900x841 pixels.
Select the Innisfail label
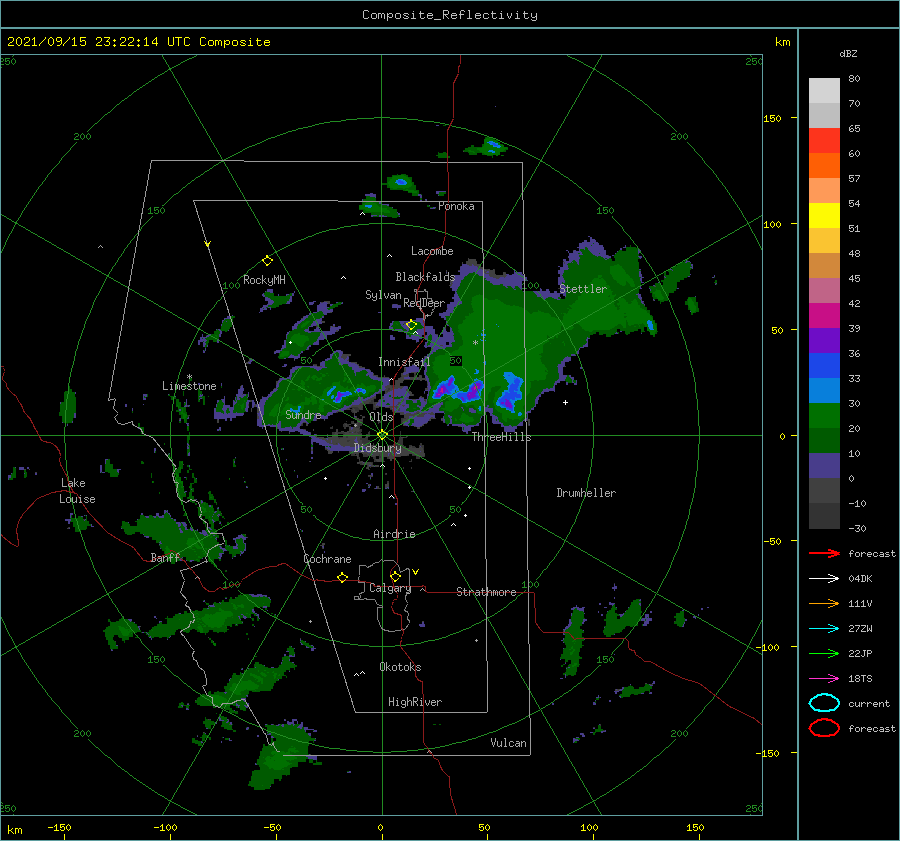[404, 362]
